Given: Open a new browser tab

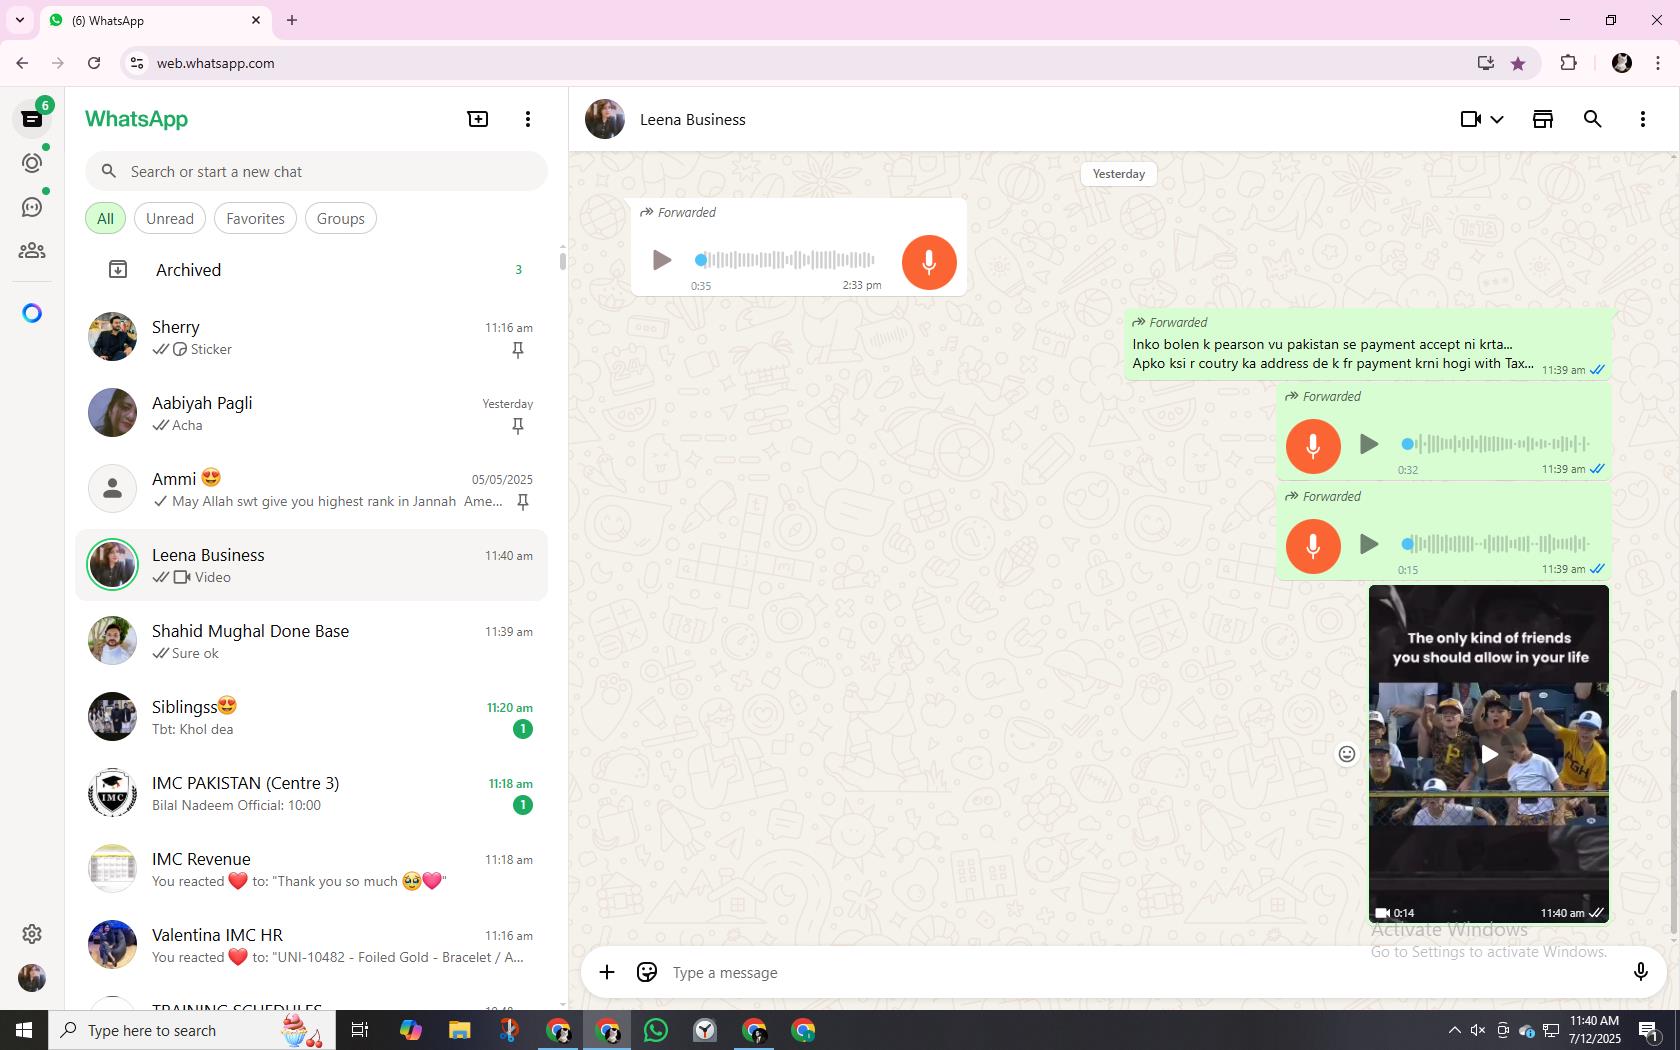Looking at the screenshot, I should [x=292, y=20].
